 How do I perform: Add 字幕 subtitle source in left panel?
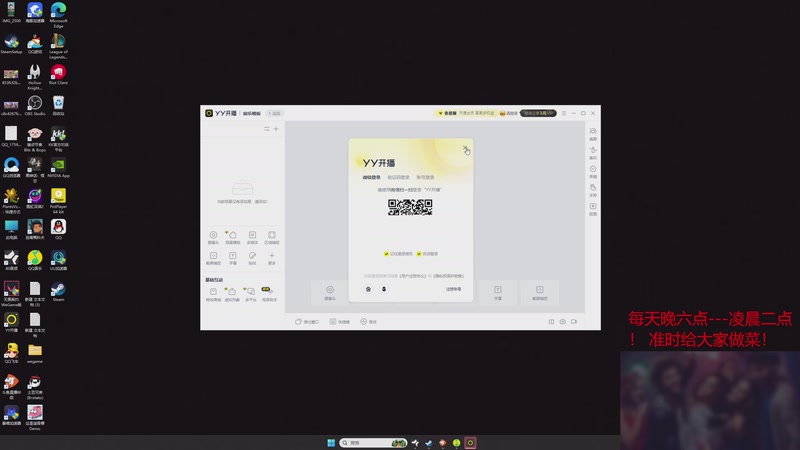point(233,258)
